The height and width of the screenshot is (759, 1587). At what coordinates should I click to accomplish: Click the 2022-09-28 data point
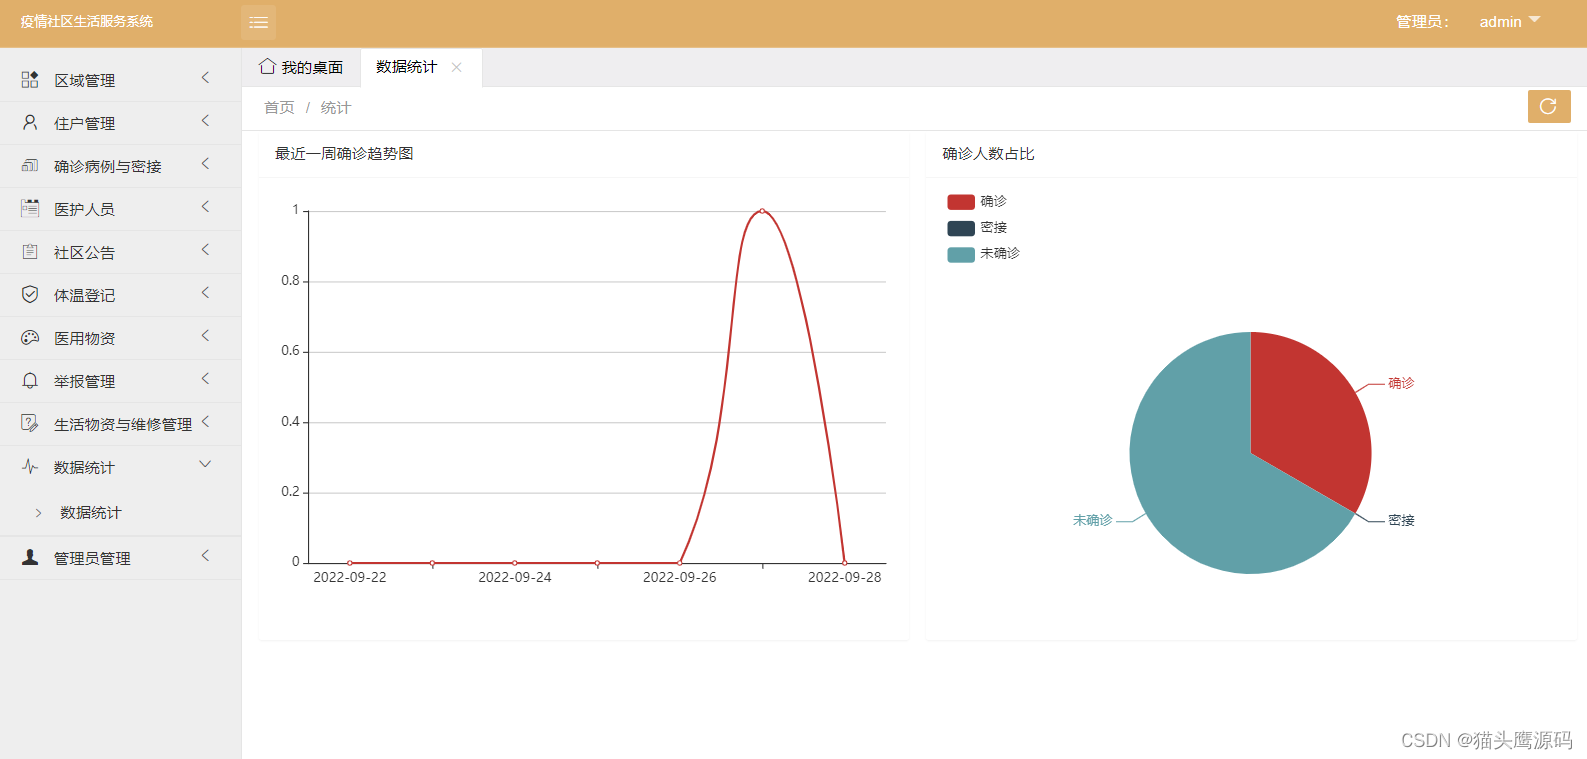(845, 563)
